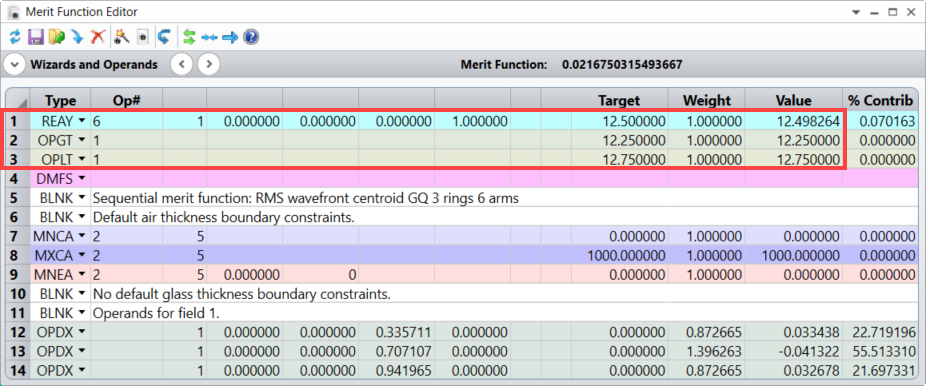Image resolution: width=926 pixels, height=386 pixels.
Task: Click 'No default glass thickness boundary constraints.' text
Action: coord(242,294)
